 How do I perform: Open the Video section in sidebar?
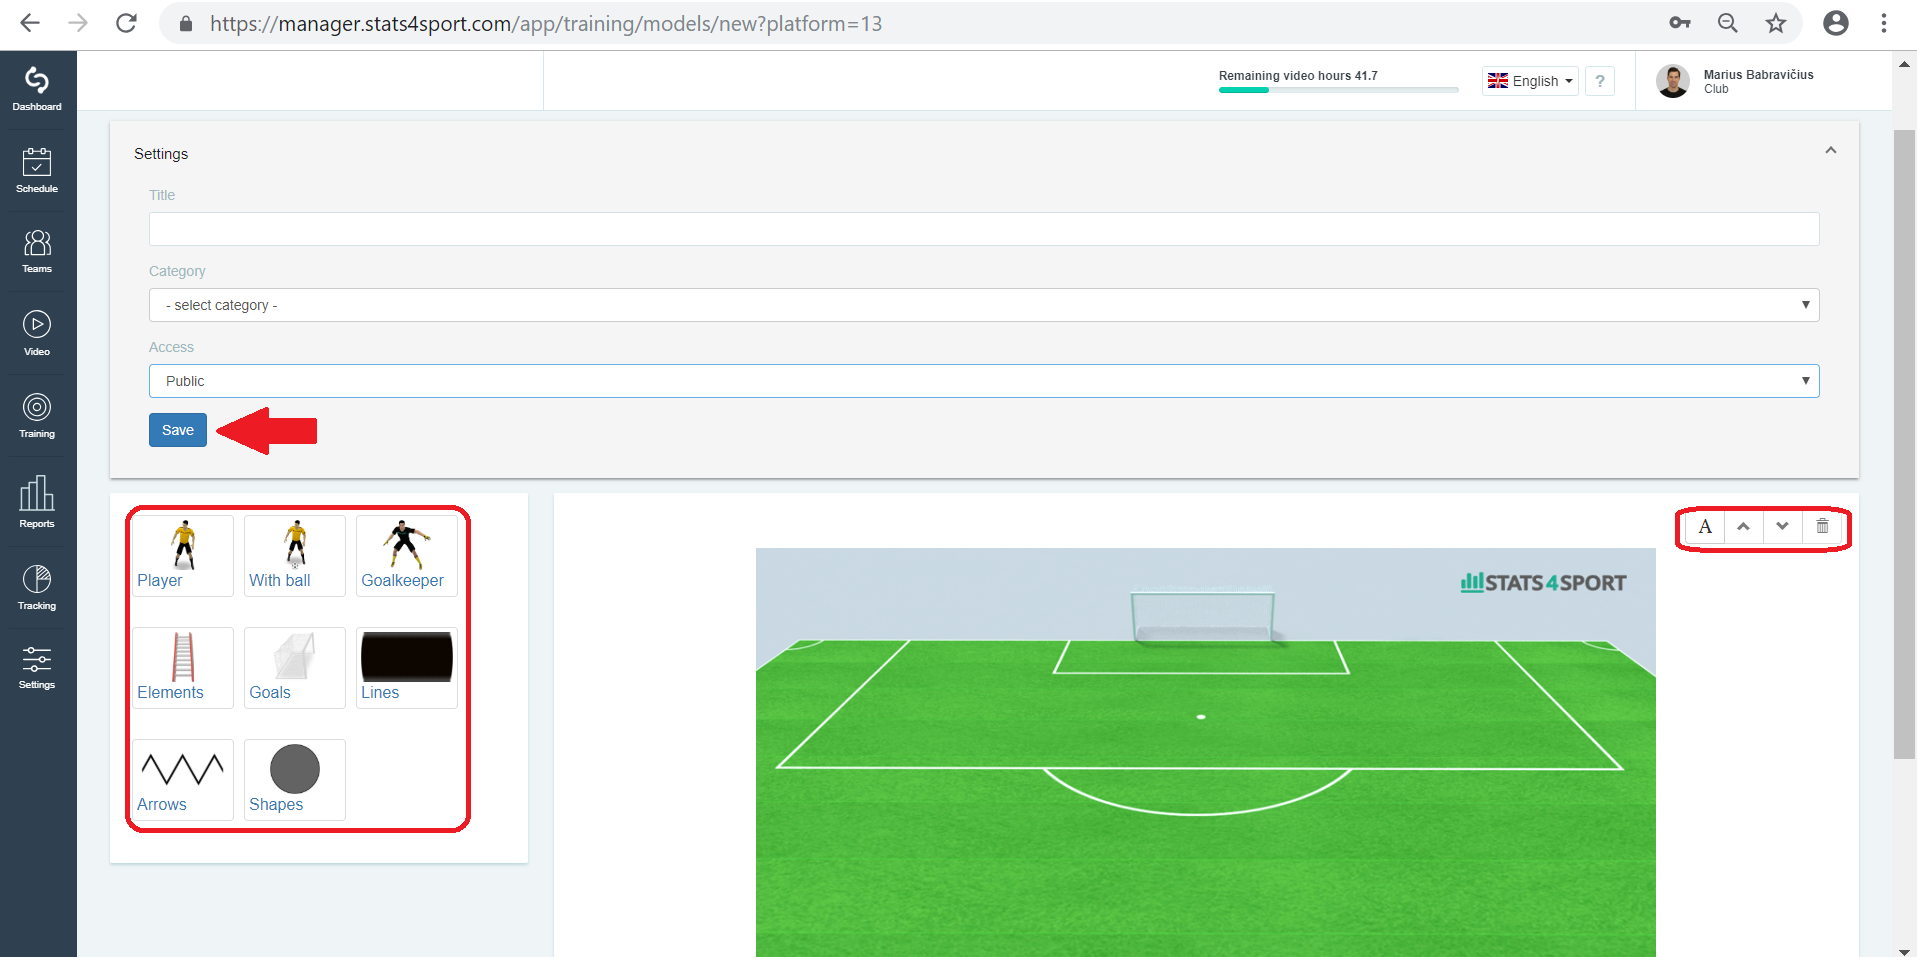pyautogui.click(x=37, y=333)
